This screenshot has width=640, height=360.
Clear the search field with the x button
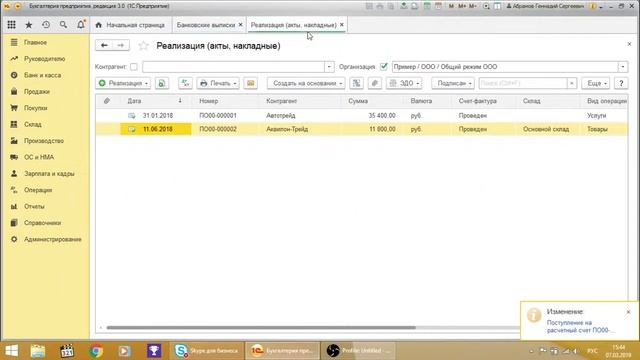click(x=572, y=83)
